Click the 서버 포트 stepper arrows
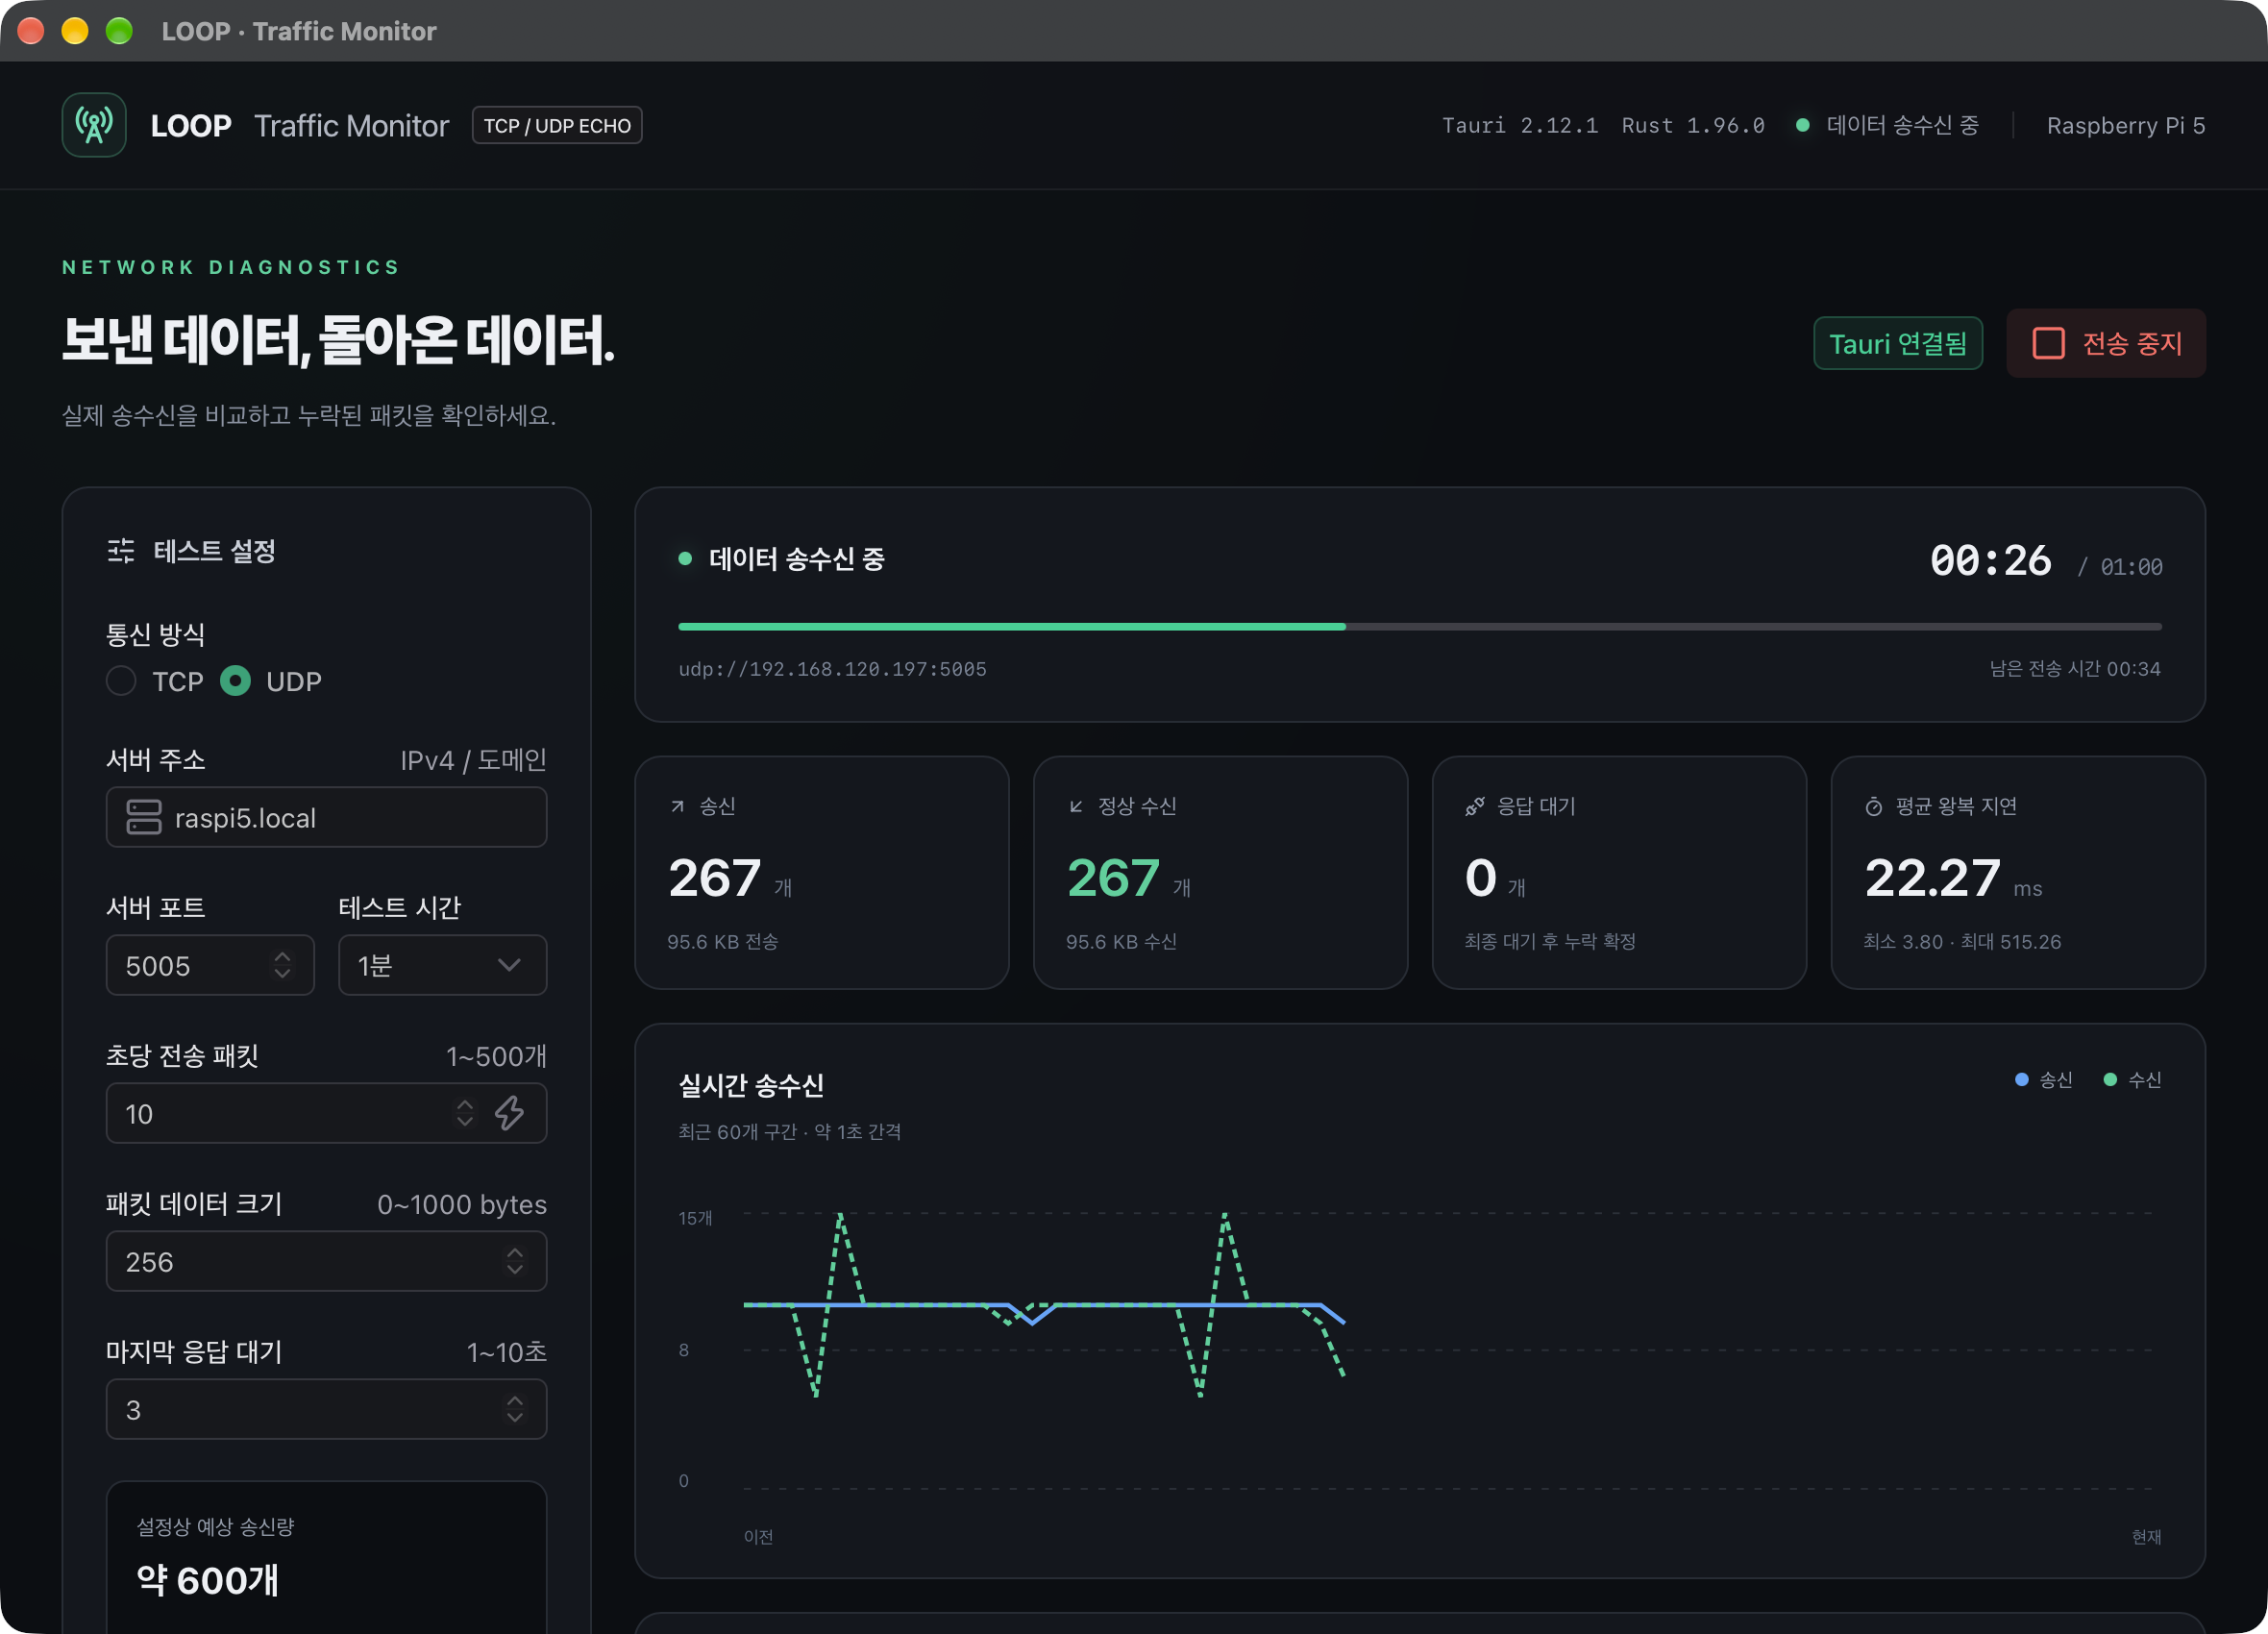 (282, 965)
